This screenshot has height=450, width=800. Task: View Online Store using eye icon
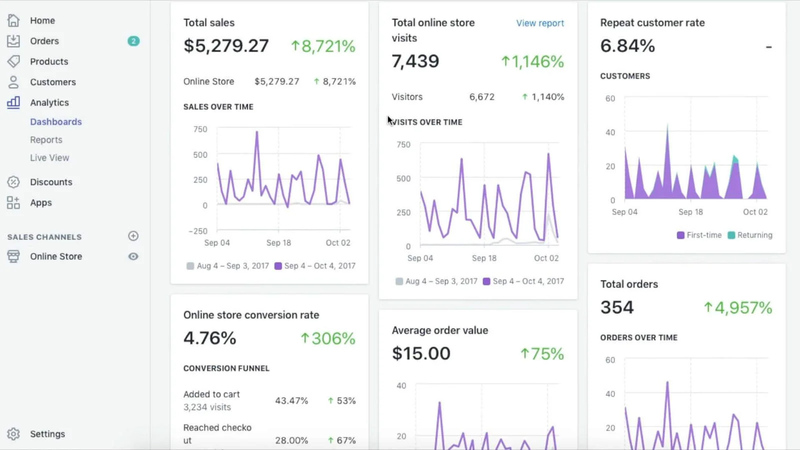pos(133,257)
